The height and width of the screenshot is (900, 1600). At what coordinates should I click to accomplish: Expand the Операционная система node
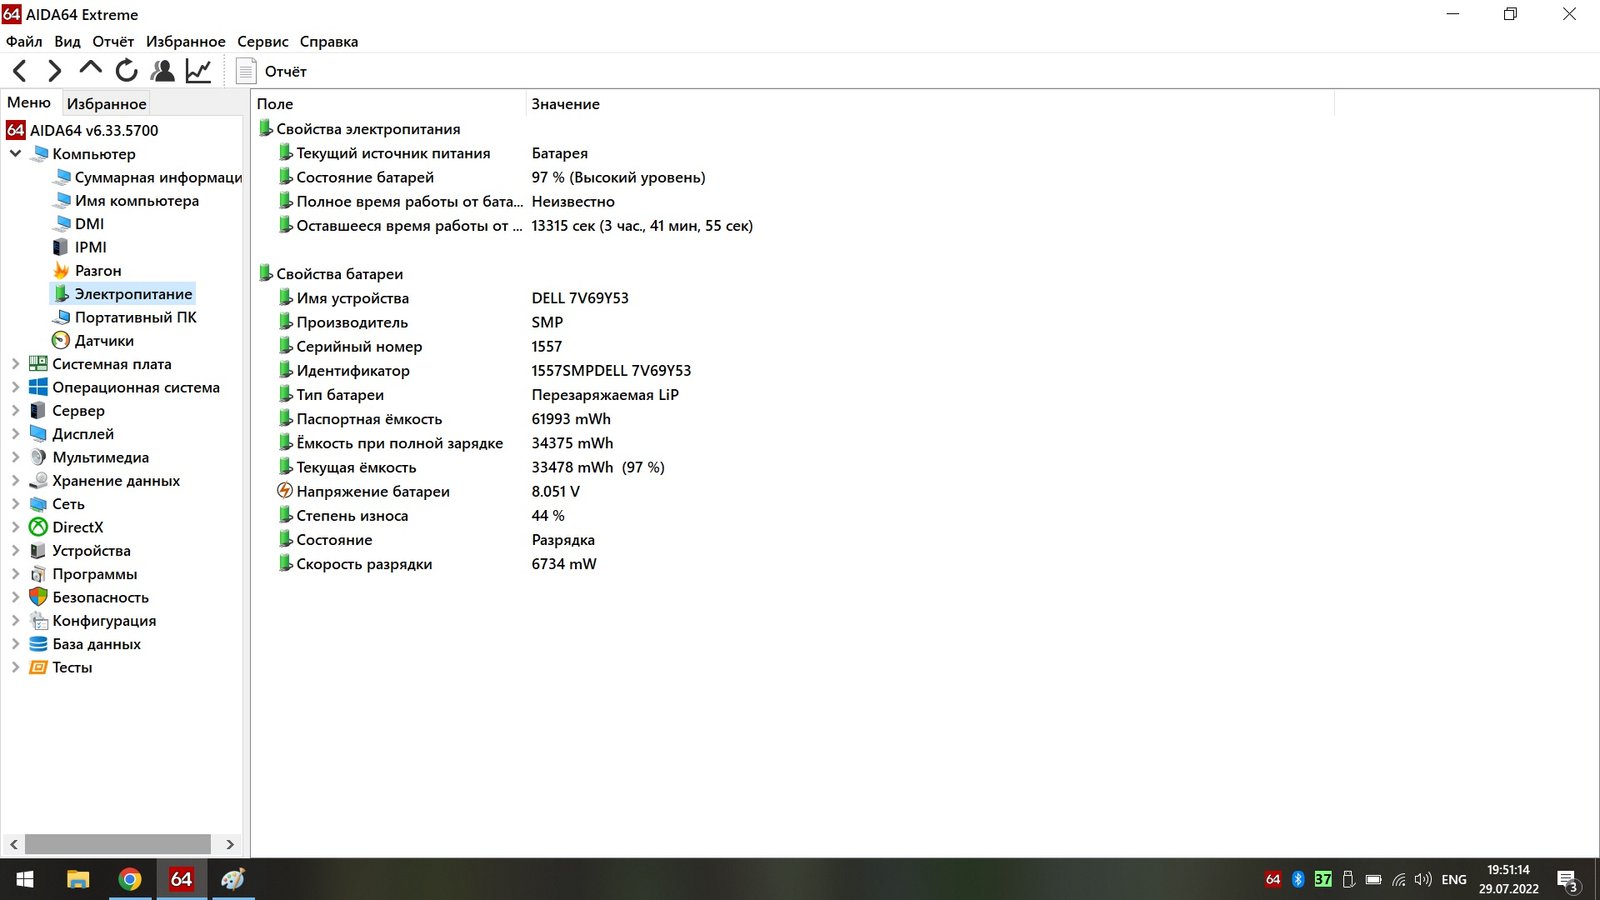[x=15, y=387]
